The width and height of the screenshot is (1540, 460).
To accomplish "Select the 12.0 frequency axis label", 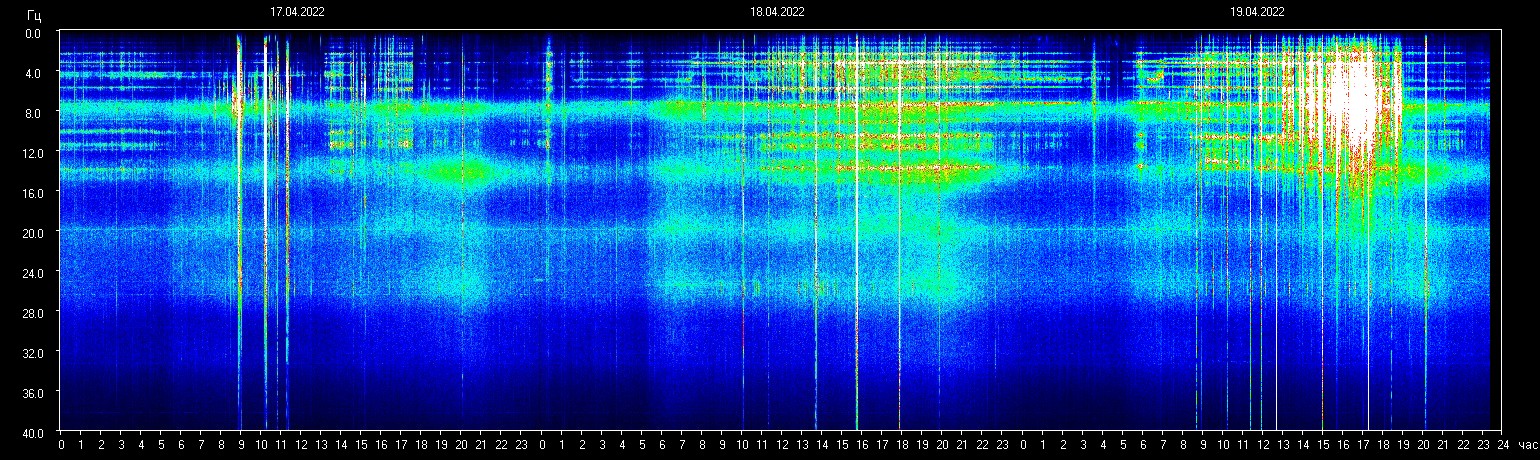I will 34,153.
